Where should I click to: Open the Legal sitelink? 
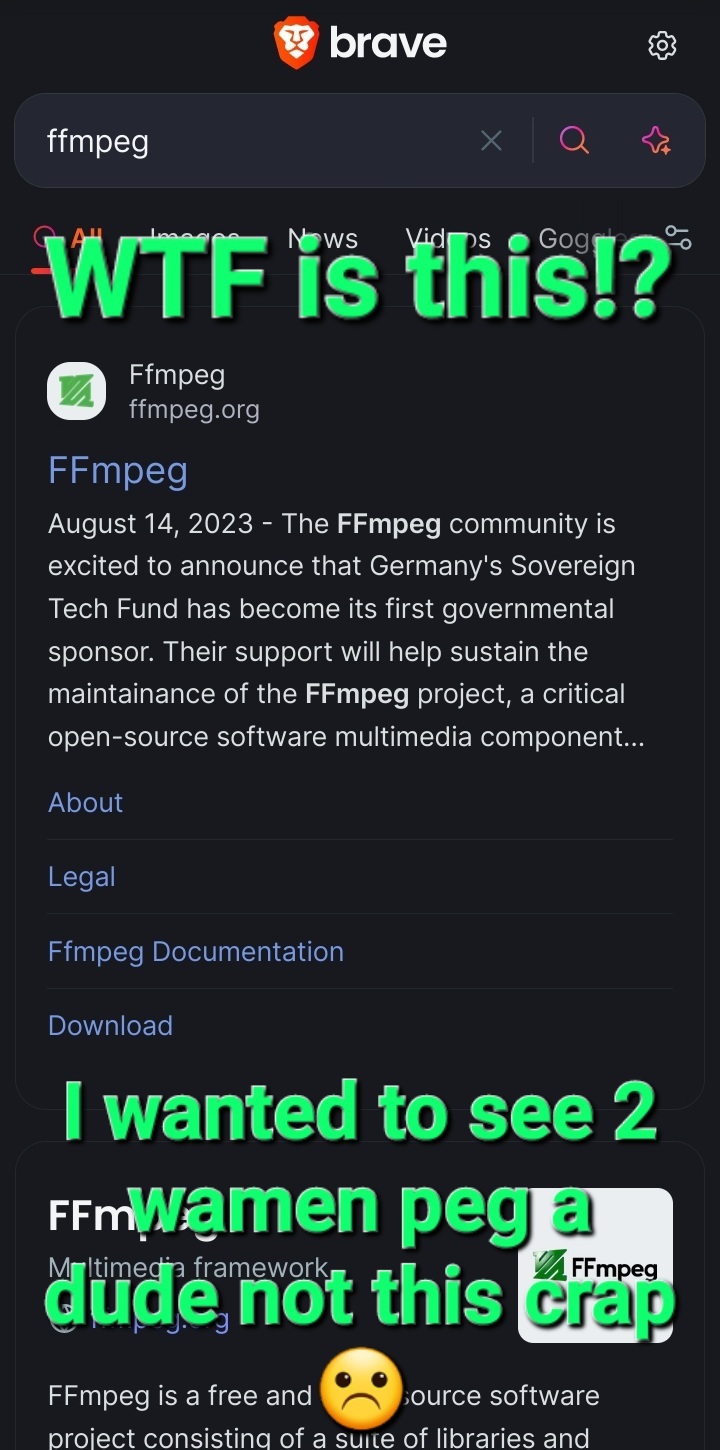point(82,877)
